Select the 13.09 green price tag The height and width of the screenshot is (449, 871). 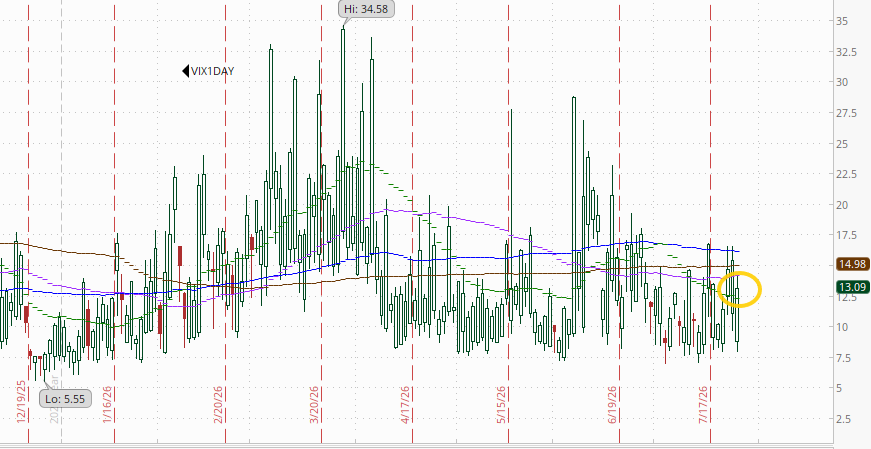pyautogui.click(x=853, y=287)
